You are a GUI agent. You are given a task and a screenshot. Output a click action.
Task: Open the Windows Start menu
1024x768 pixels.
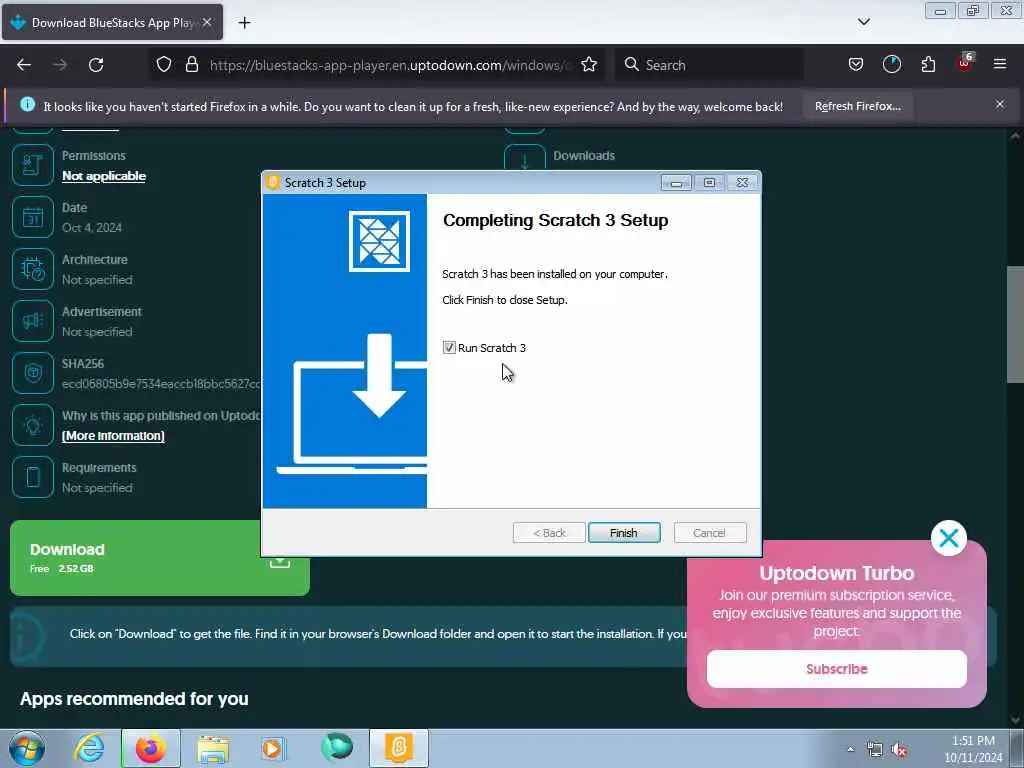click(27, 748)
